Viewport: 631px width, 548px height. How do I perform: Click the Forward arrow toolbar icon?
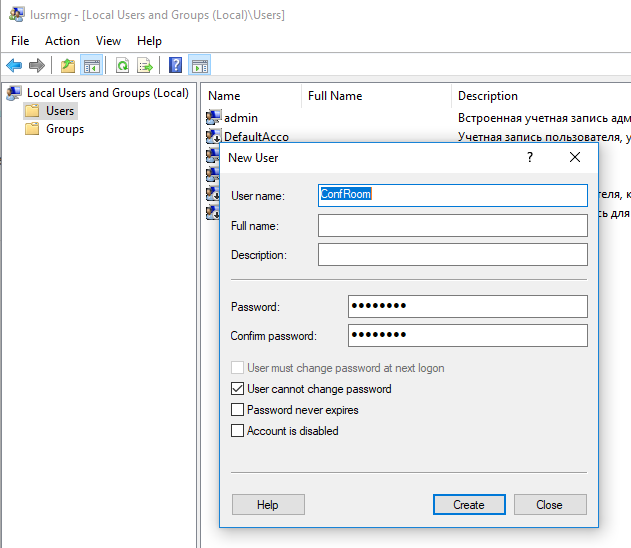tap(37, 65)
